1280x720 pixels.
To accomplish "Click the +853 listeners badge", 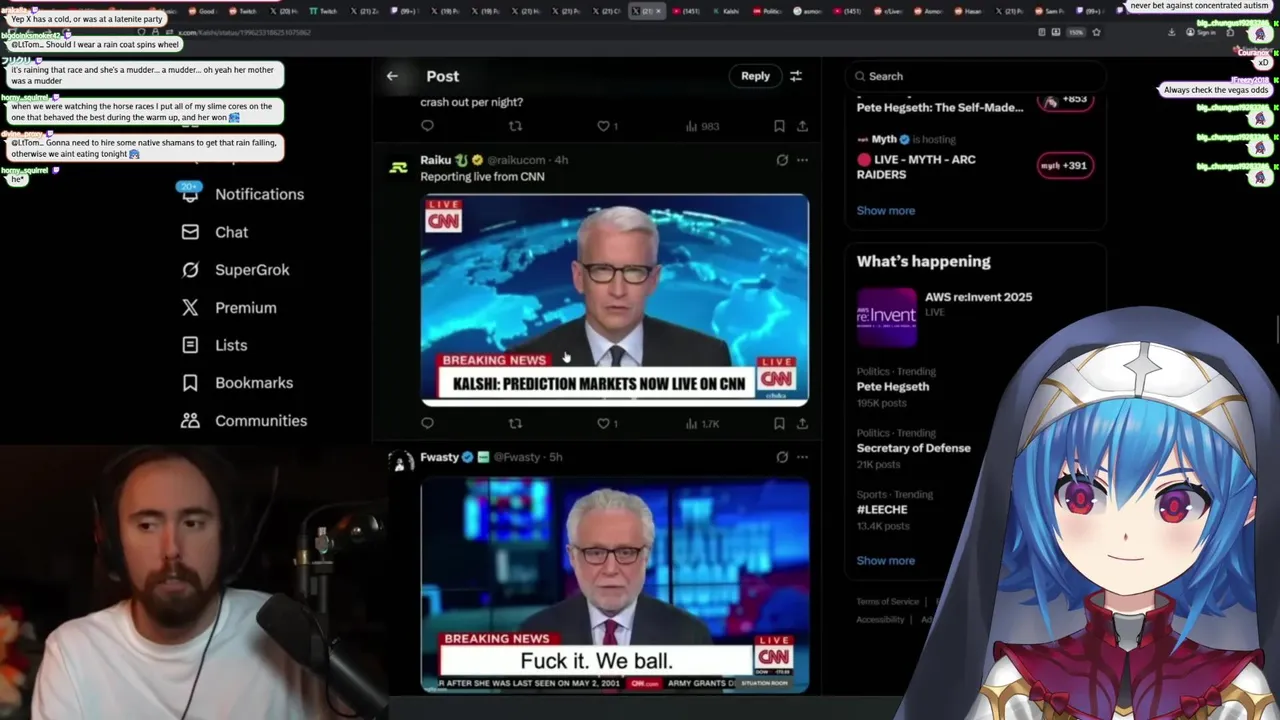I will [1065, 99].
